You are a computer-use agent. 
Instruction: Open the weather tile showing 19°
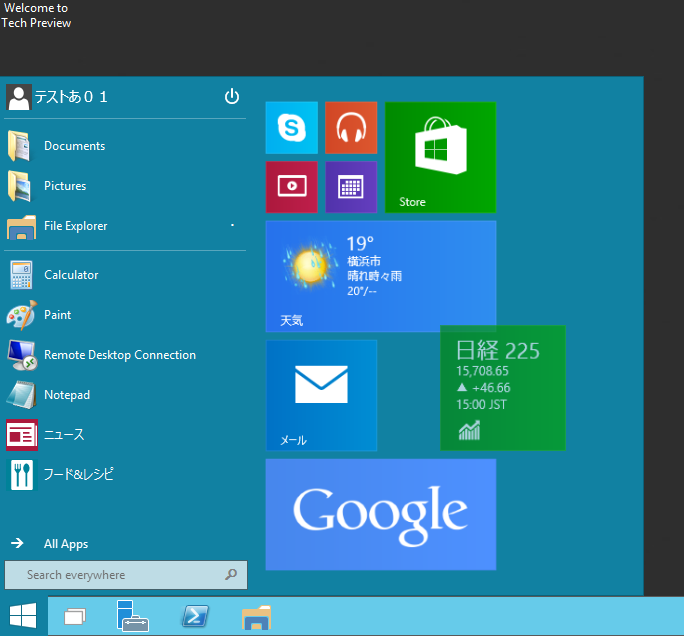pyautogui.click(x=380, y=276)
